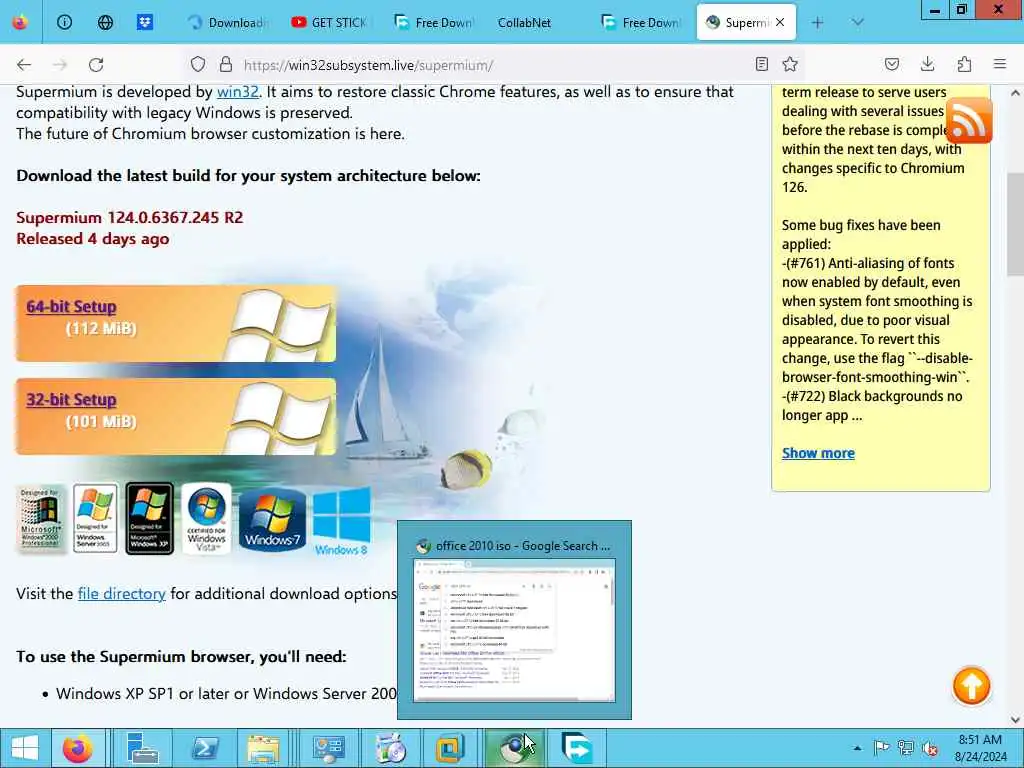Open the Save to Pocket button

[891, 64]
